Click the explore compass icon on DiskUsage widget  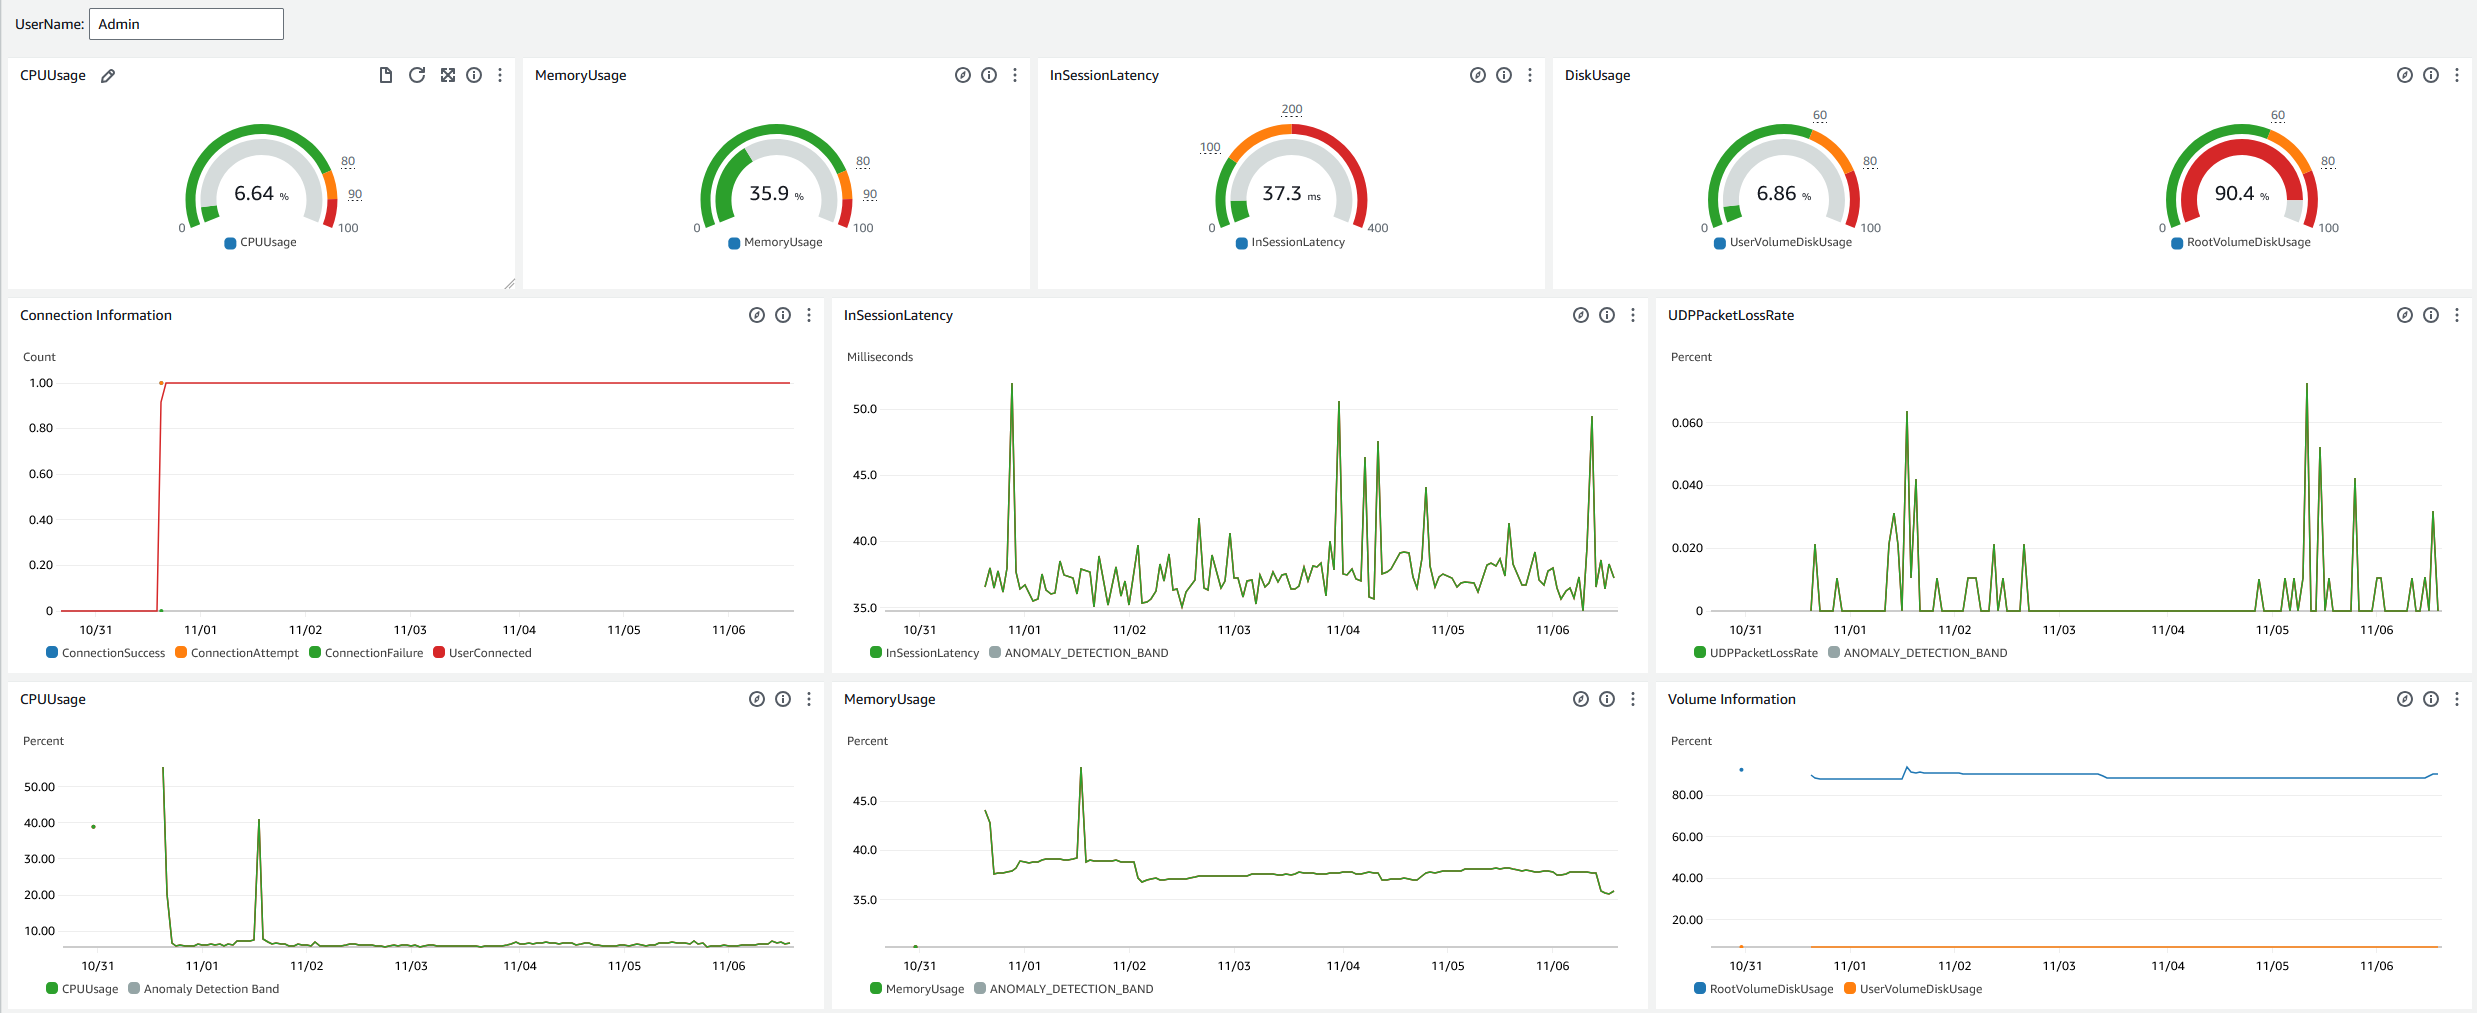point(2404,75)
